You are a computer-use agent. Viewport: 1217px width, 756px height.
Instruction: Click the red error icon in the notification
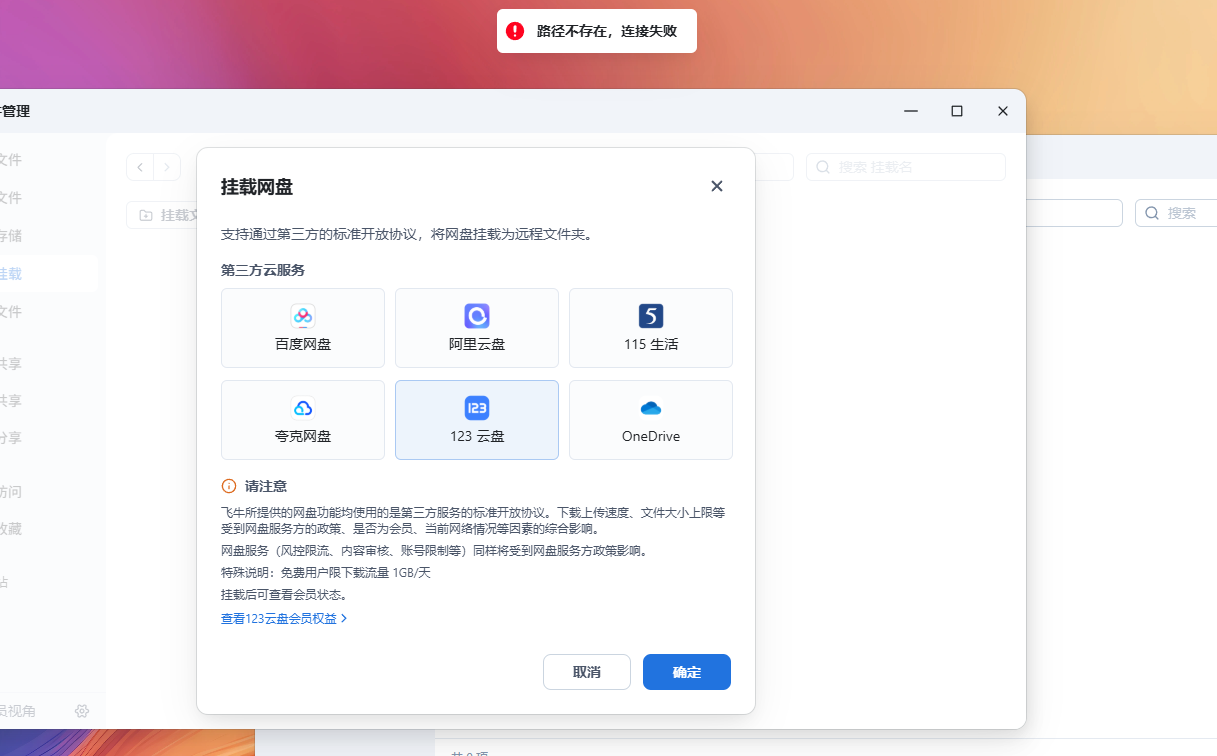(515, 31)
